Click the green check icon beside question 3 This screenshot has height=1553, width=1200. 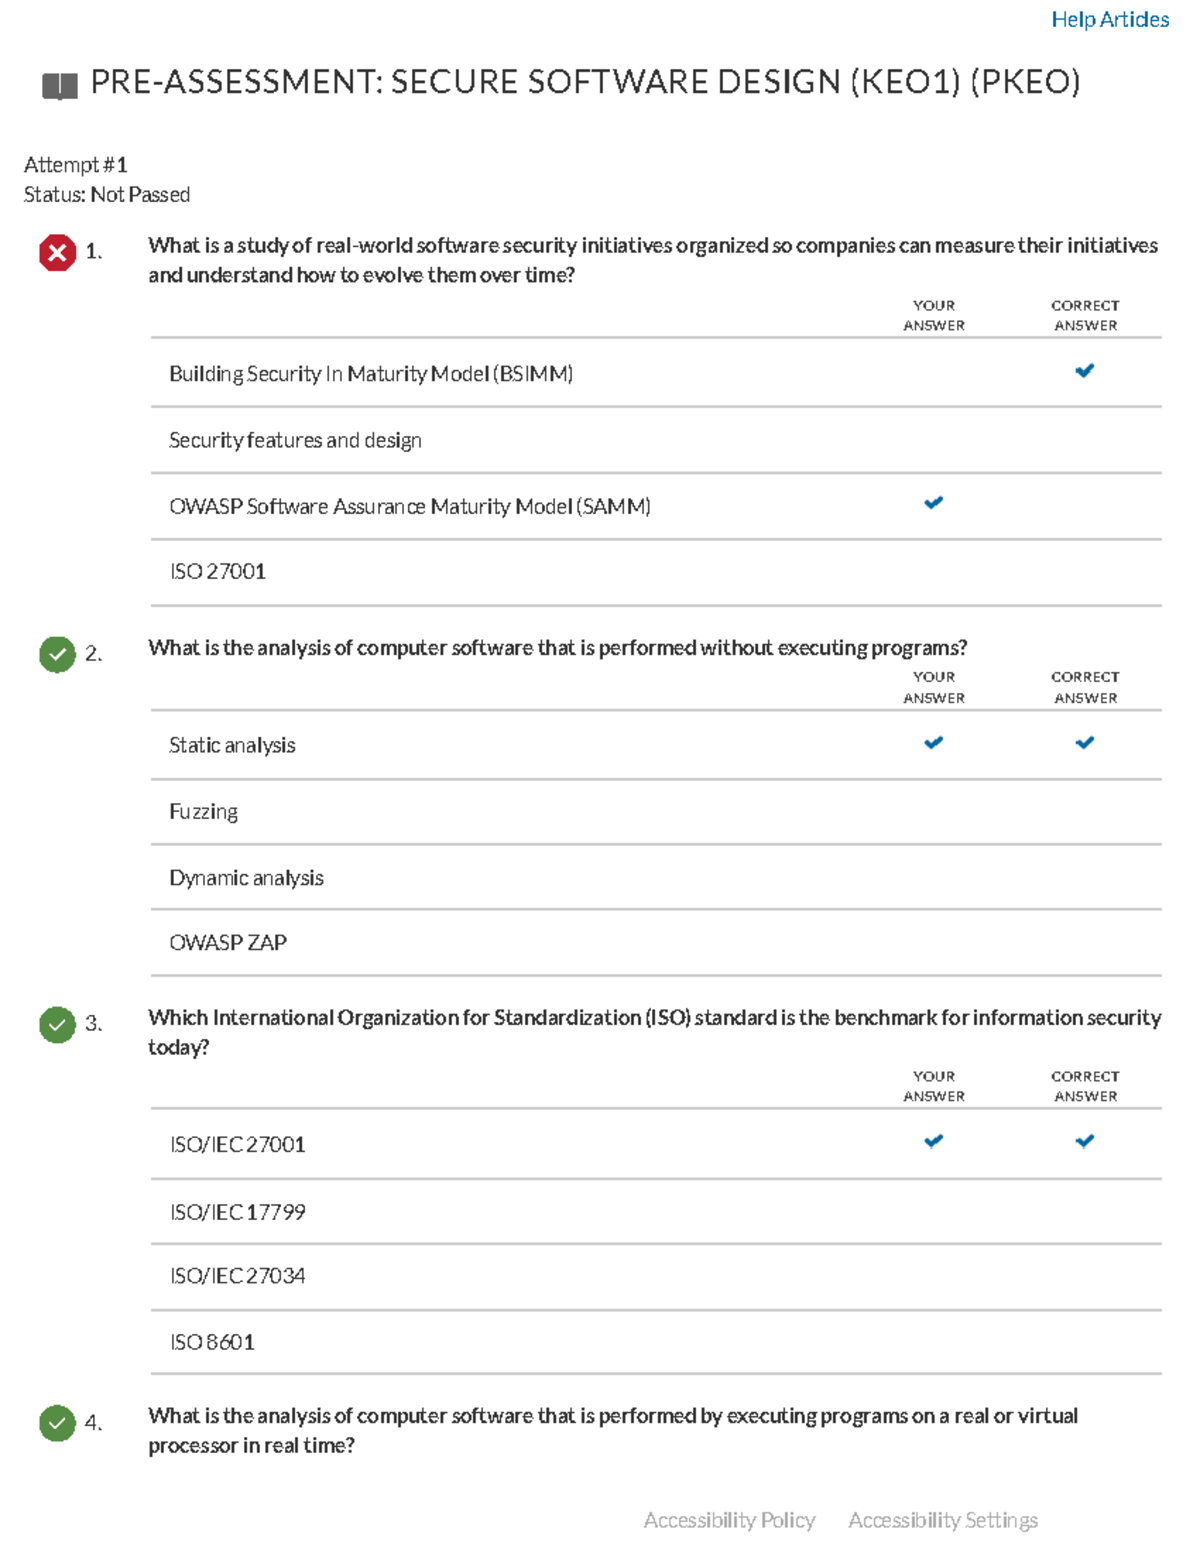click(x=57, y=1026)
